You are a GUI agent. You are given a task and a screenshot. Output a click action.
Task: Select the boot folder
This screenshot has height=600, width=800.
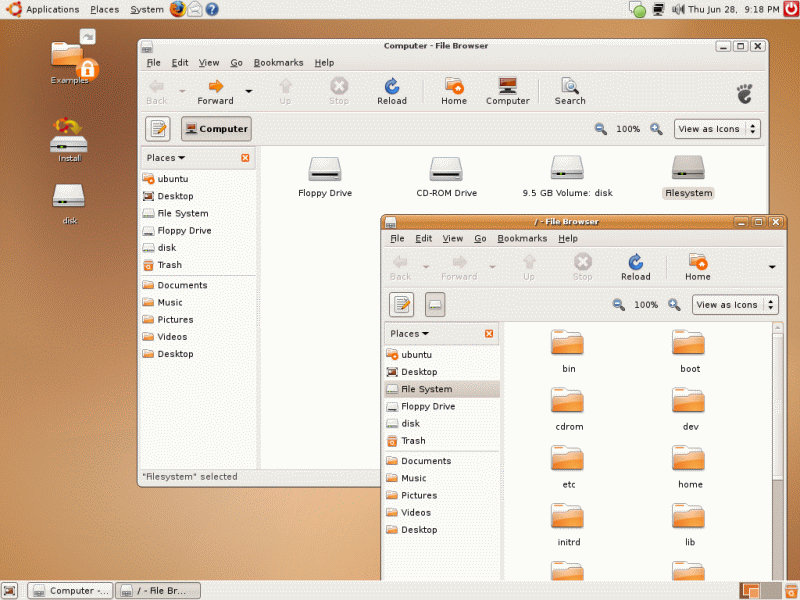tap(689, 352)
